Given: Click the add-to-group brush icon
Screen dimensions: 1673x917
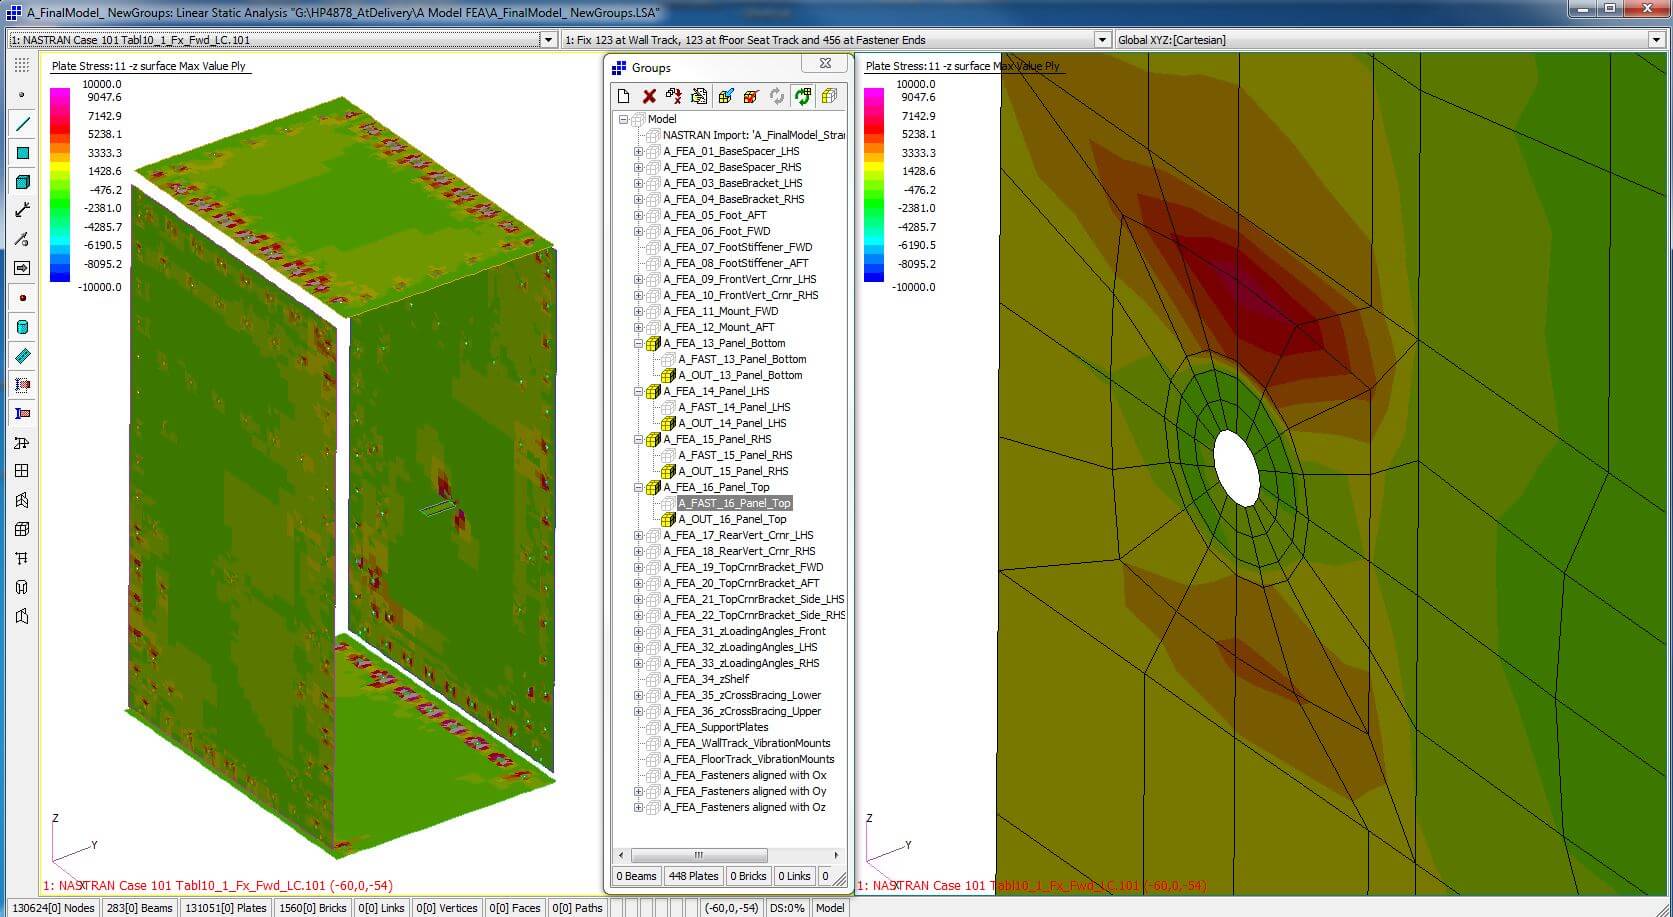Looking at the screenshot, I should tap(725, 96).
